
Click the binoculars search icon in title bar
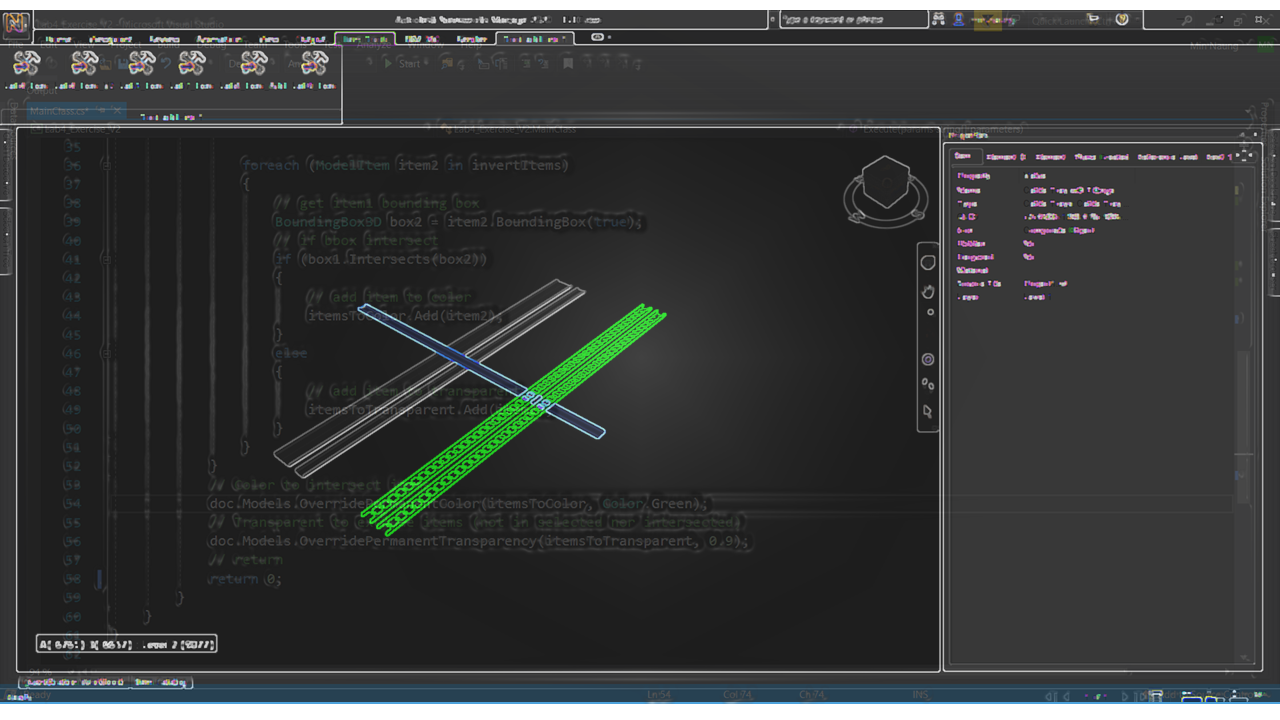coord(938,19)
